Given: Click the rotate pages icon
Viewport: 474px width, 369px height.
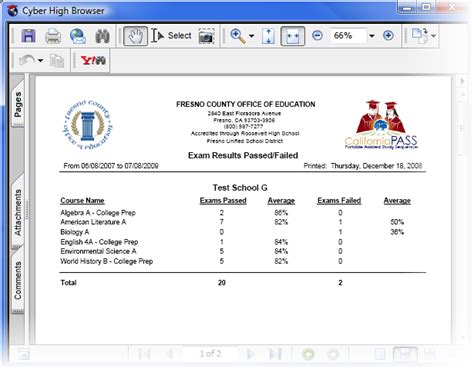Looking at the screenshot, I should (x=420, y=35).
